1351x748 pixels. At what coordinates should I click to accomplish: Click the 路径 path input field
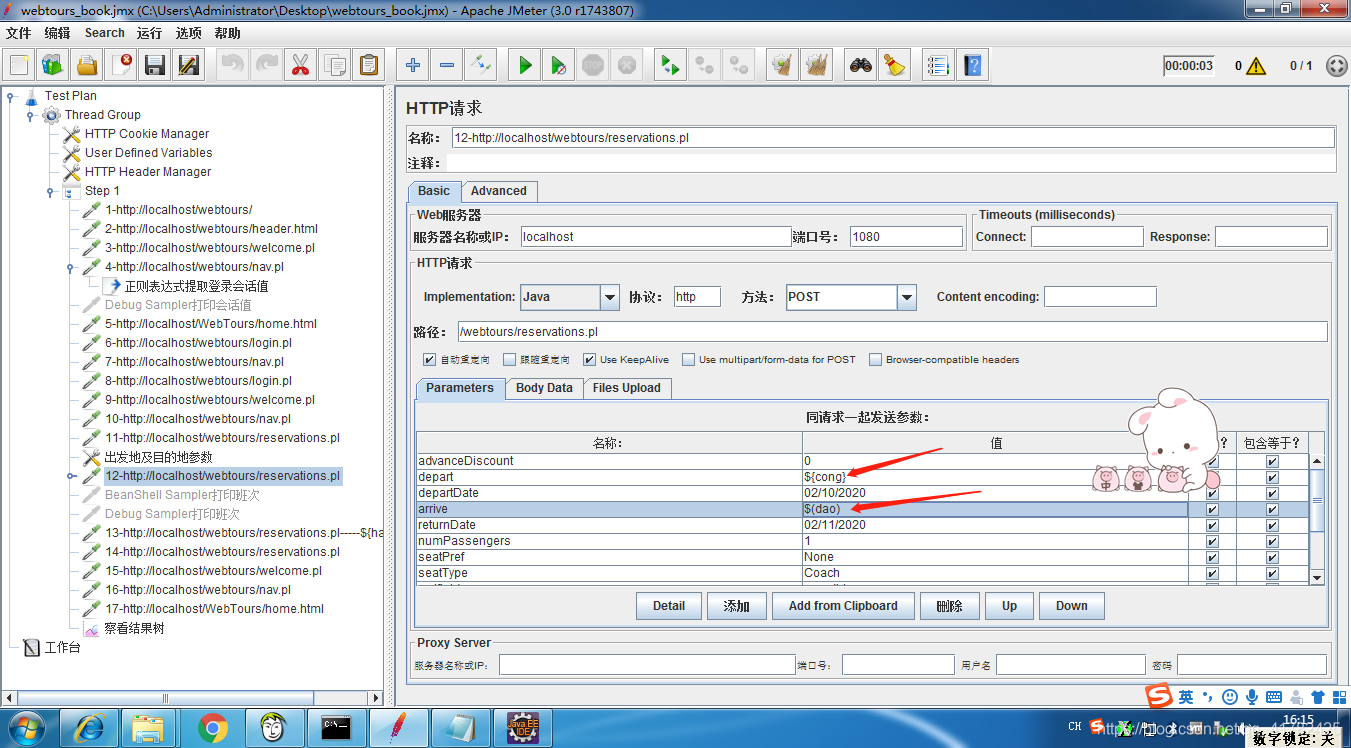892,331
